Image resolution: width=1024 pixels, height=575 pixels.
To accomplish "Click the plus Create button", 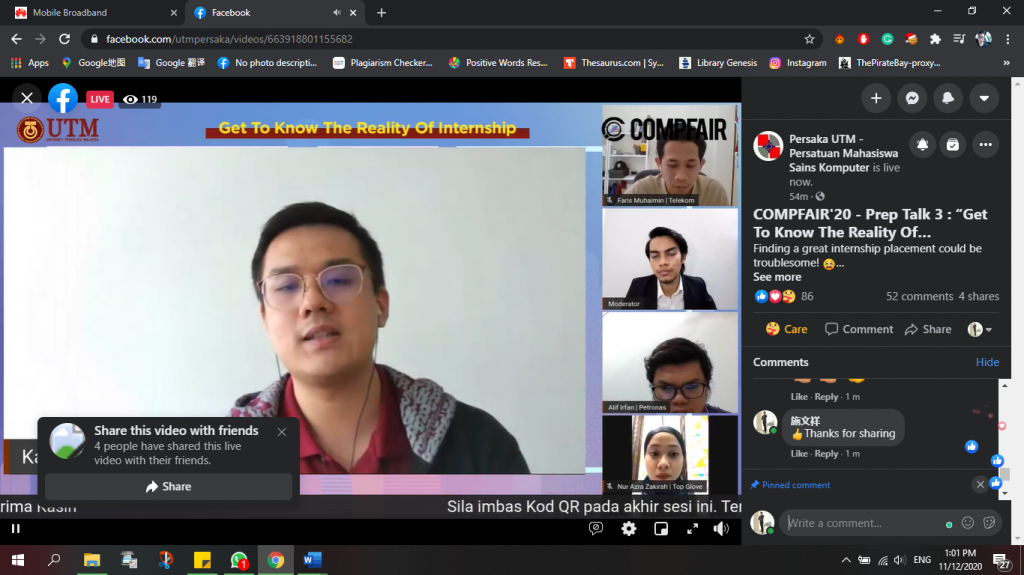I will click(x=876, y=98).
